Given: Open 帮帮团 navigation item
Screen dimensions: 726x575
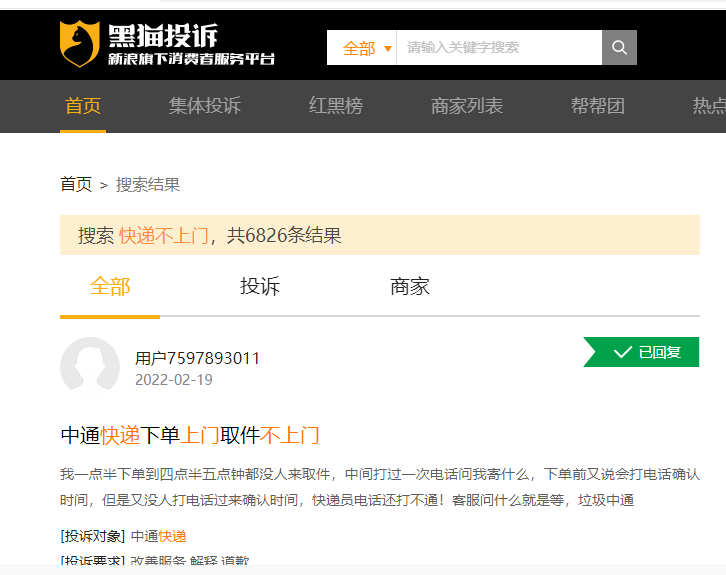Looking at the screenshot, I should pyautogui.click(x=598, y=106).
